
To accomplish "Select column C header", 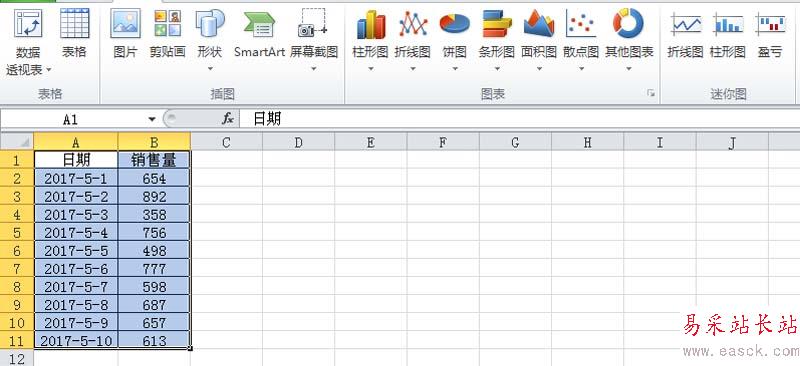I will [x=227, y=142].
